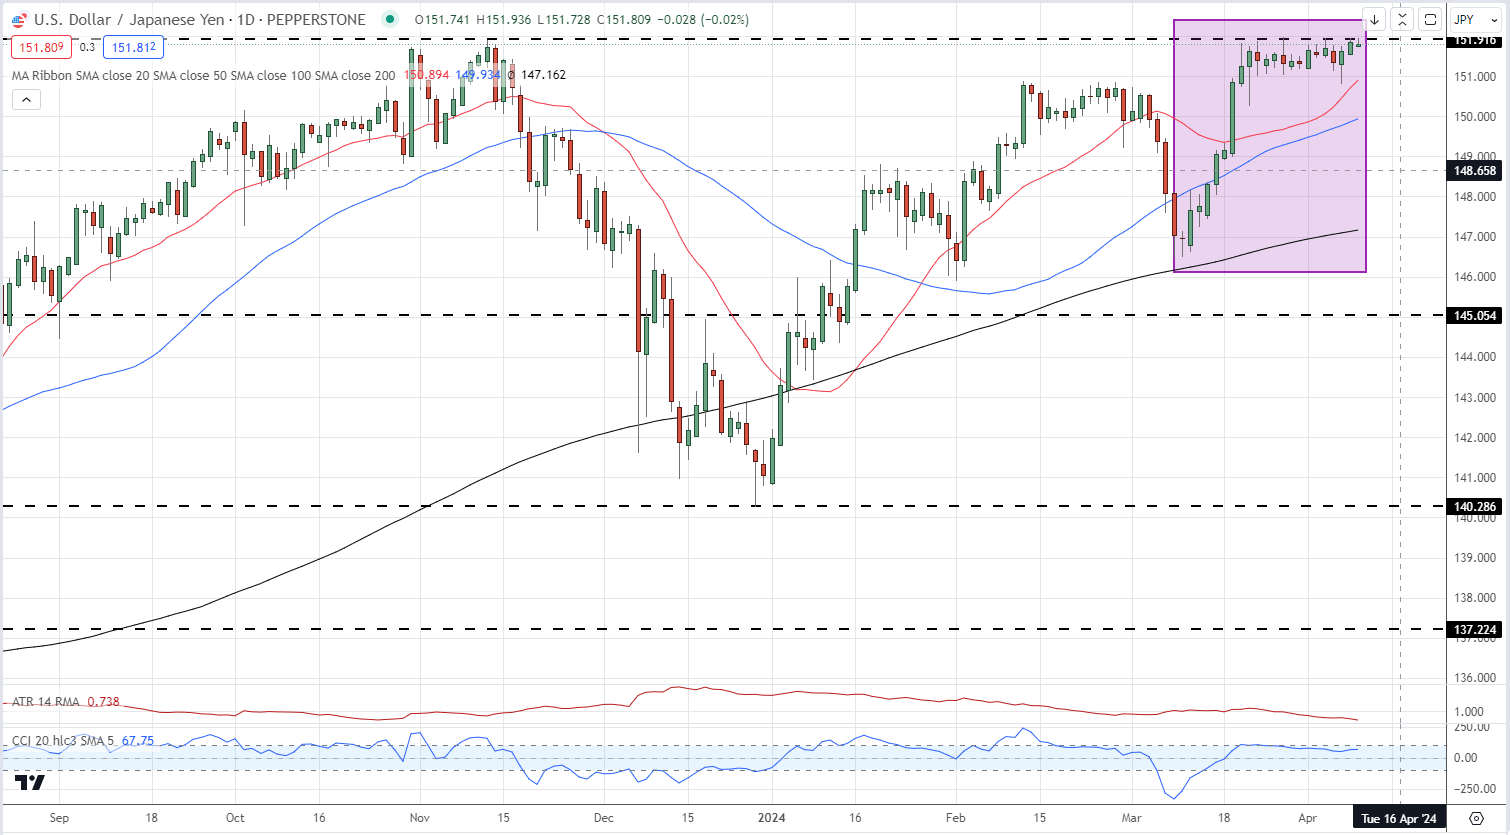This screenshot has height=835, width=1510.
Task: Click the 2024 label on time axis
Action: pos(772,818)
